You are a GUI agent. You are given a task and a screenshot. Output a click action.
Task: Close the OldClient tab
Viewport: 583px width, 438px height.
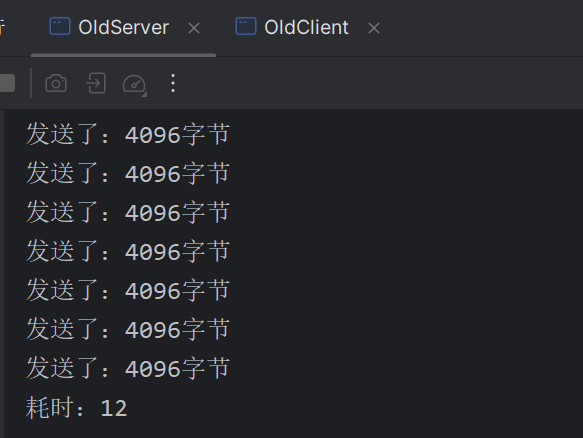[374, 28]
